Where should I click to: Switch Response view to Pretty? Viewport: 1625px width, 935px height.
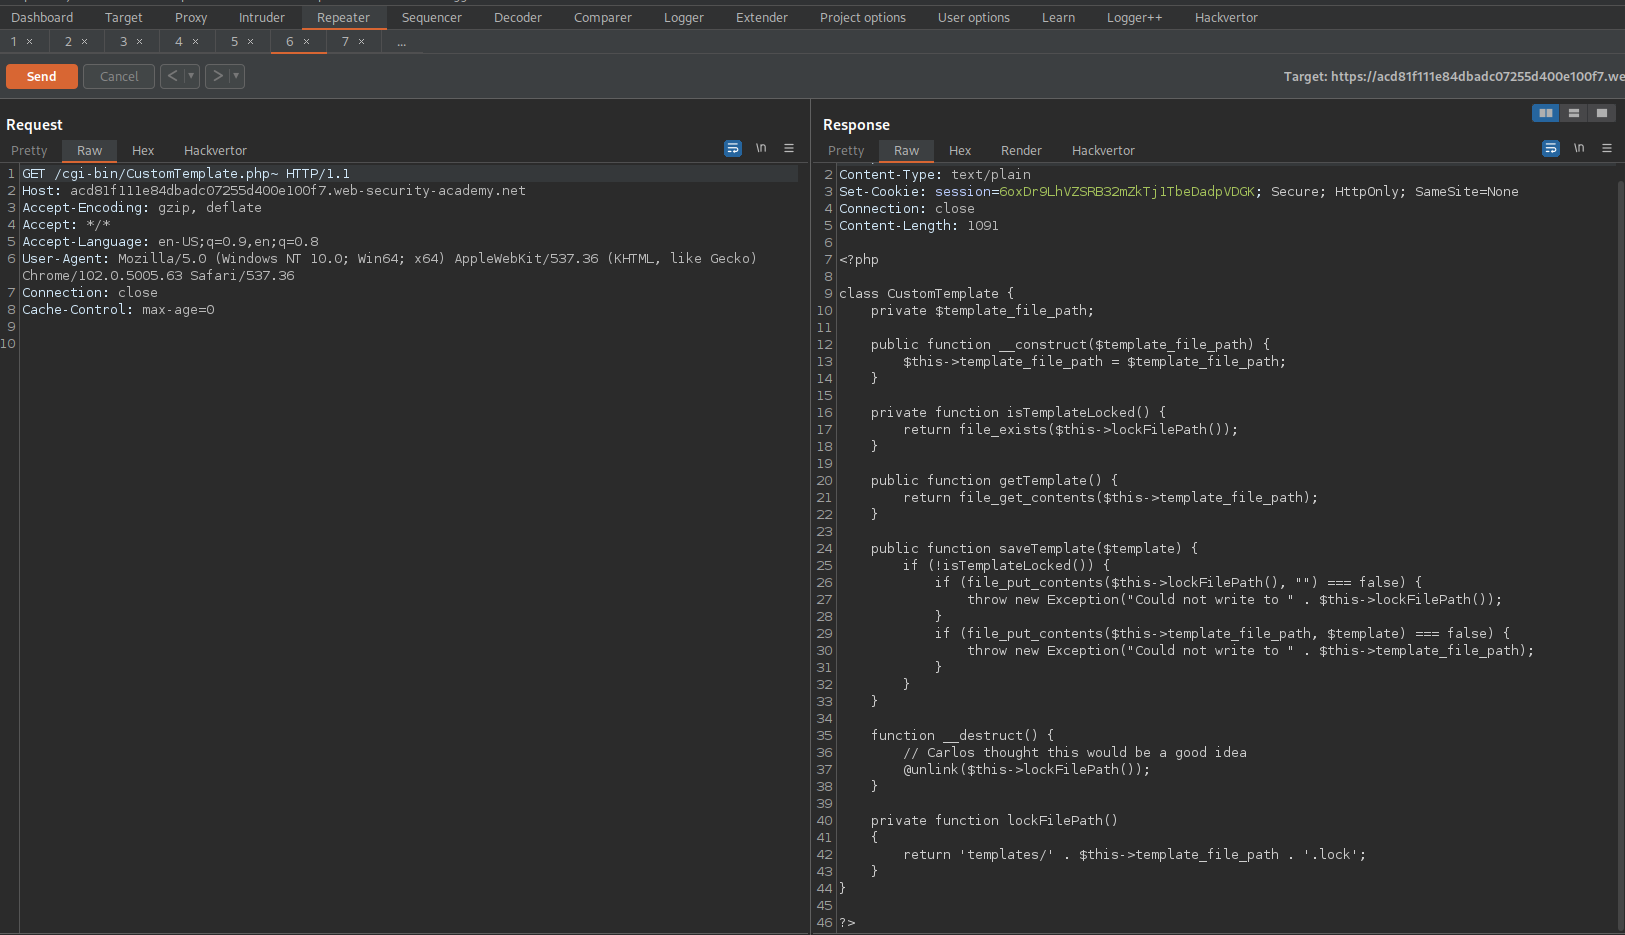[x=847, y=151]
